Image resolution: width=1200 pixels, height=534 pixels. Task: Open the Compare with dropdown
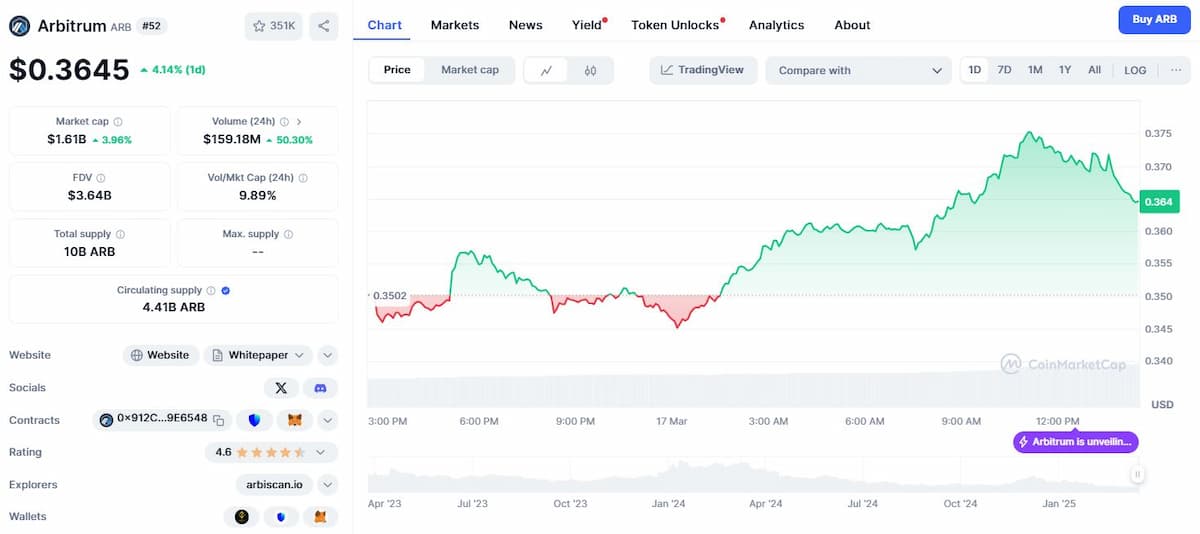click(x=859, y=70)
